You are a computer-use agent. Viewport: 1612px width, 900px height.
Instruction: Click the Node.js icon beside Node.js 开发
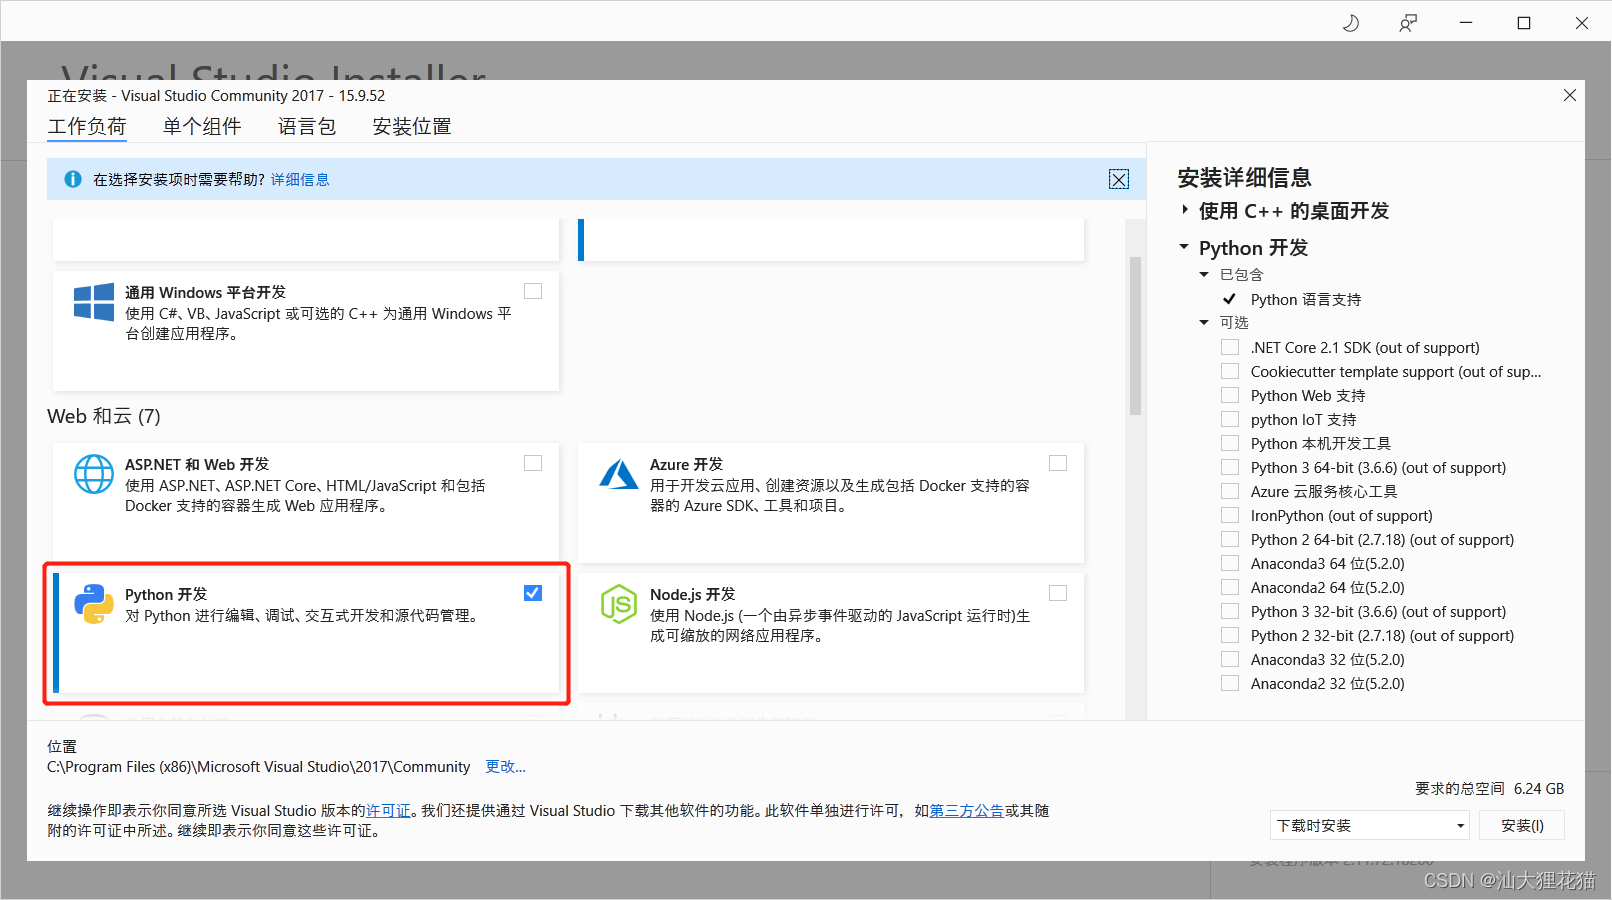pos(619,604)
